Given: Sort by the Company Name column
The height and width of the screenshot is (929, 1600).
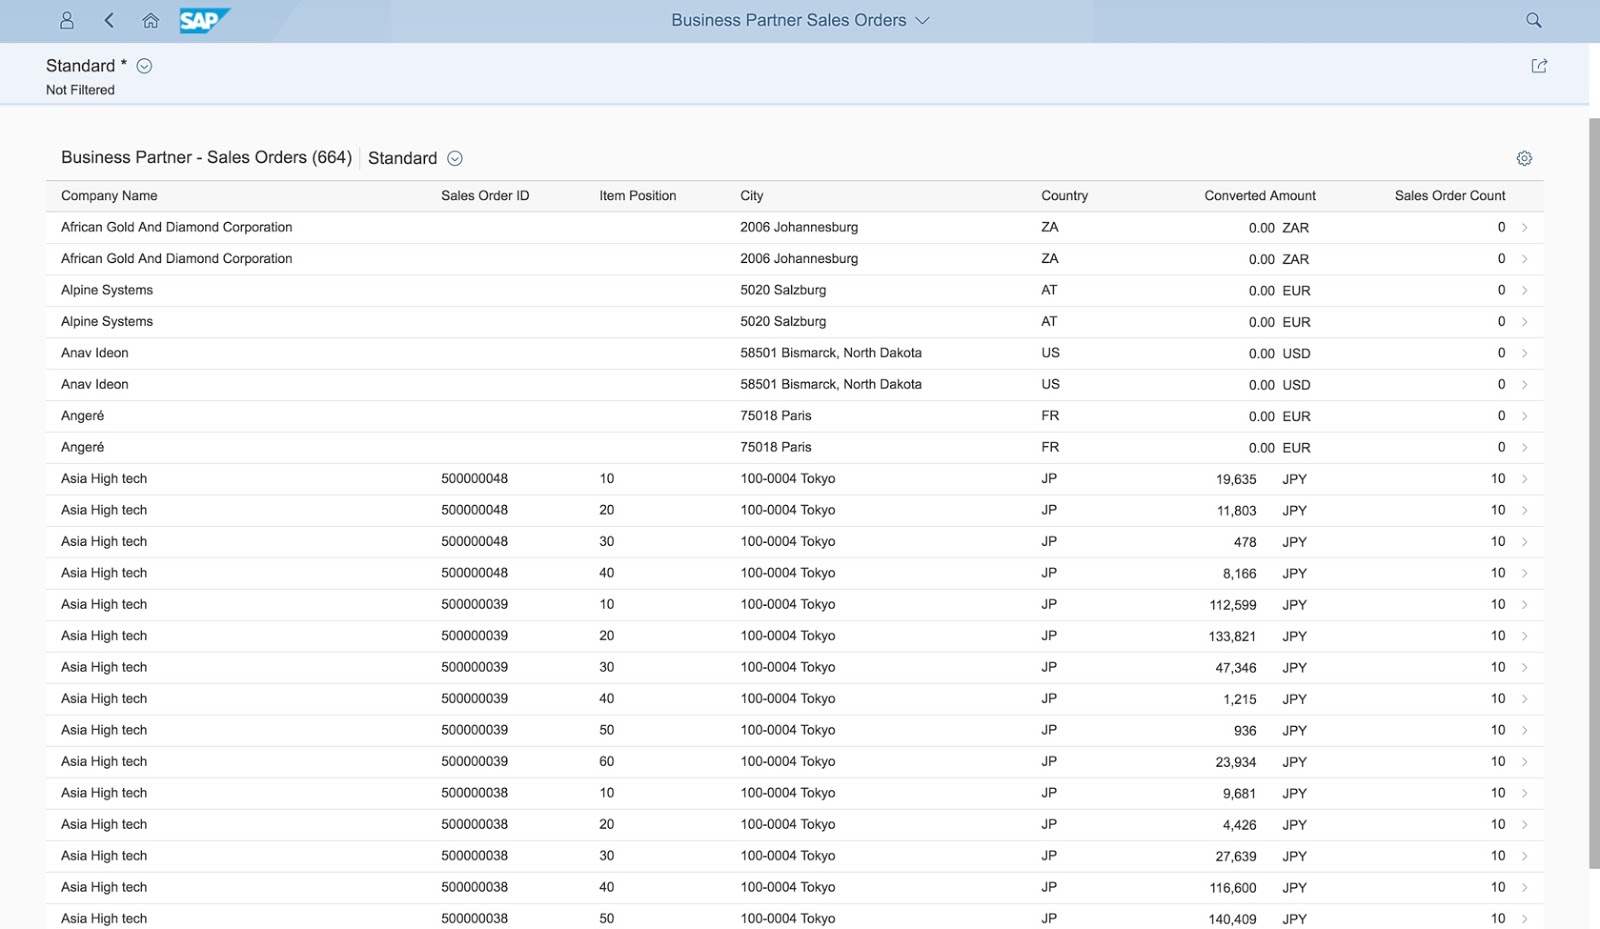Looking at the screenshot, I should (x=109, y=195).
